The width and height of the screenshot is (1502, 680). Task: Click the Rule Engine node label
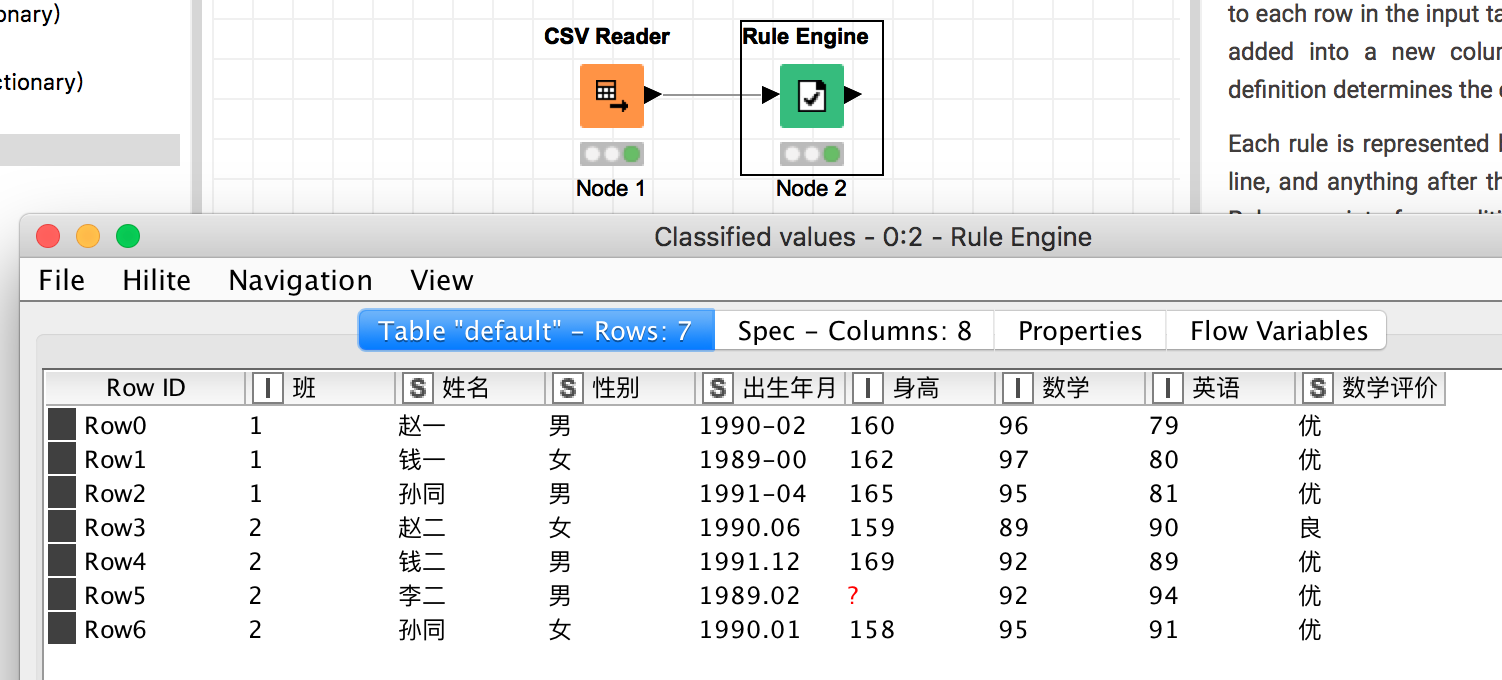pos(805,37)
